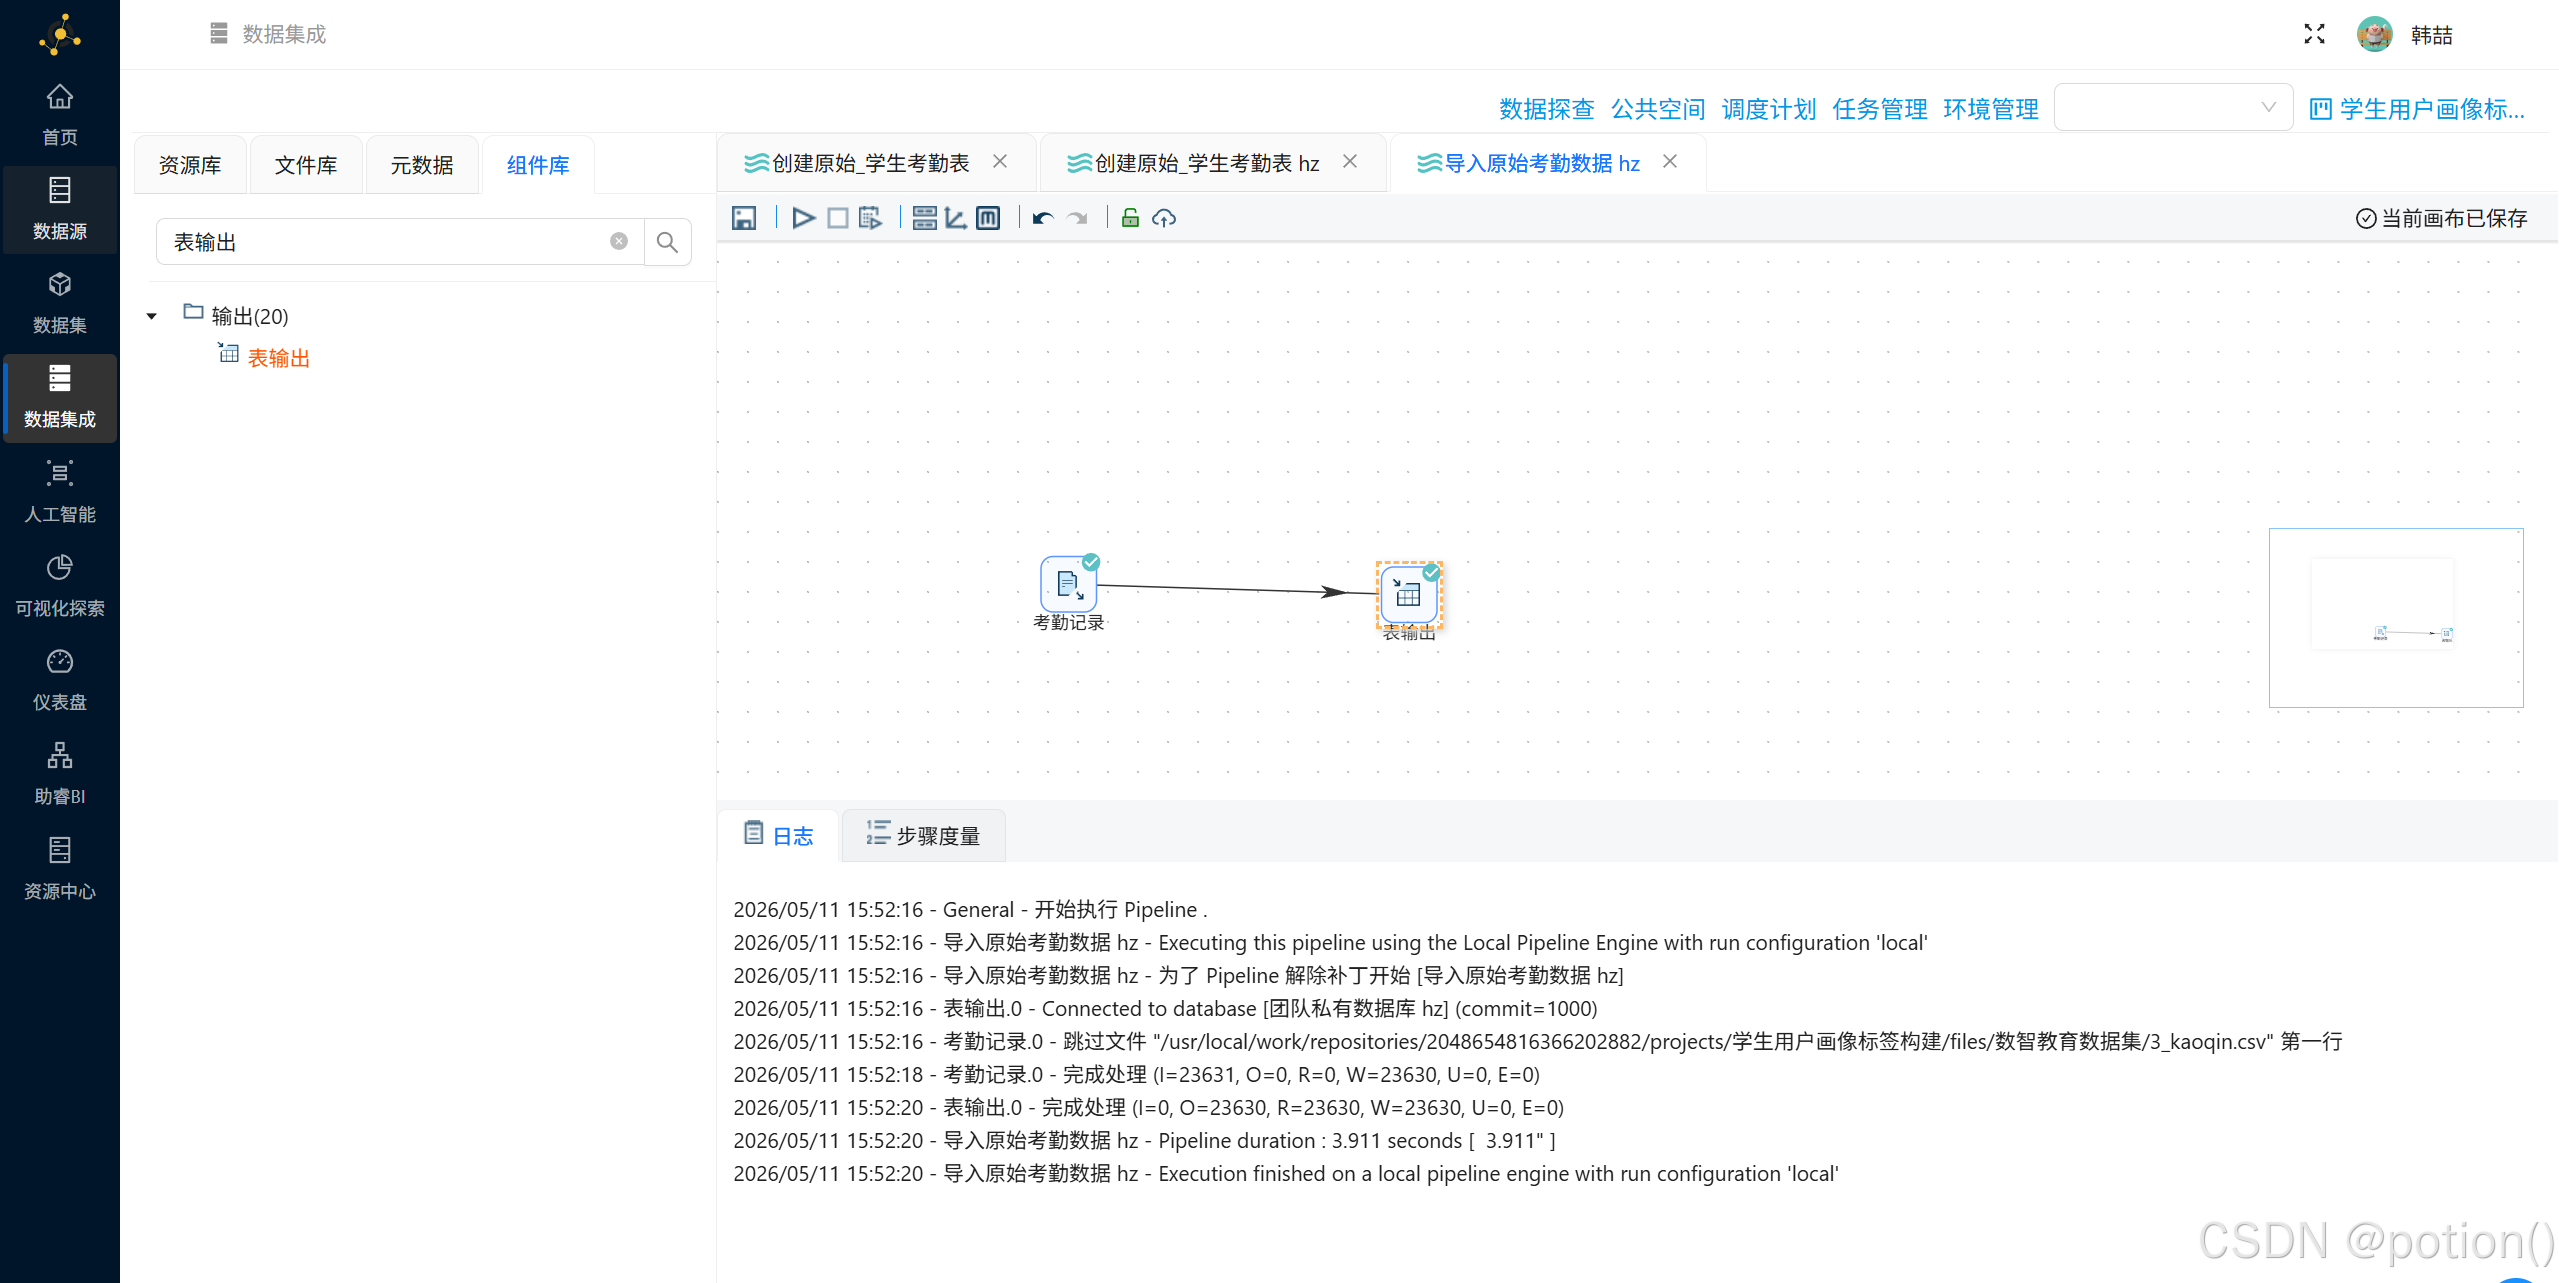The width and height of the screenshot is (2559, 1283).
Task: Switch to the 元数据 tab
Action: point(422,165)
